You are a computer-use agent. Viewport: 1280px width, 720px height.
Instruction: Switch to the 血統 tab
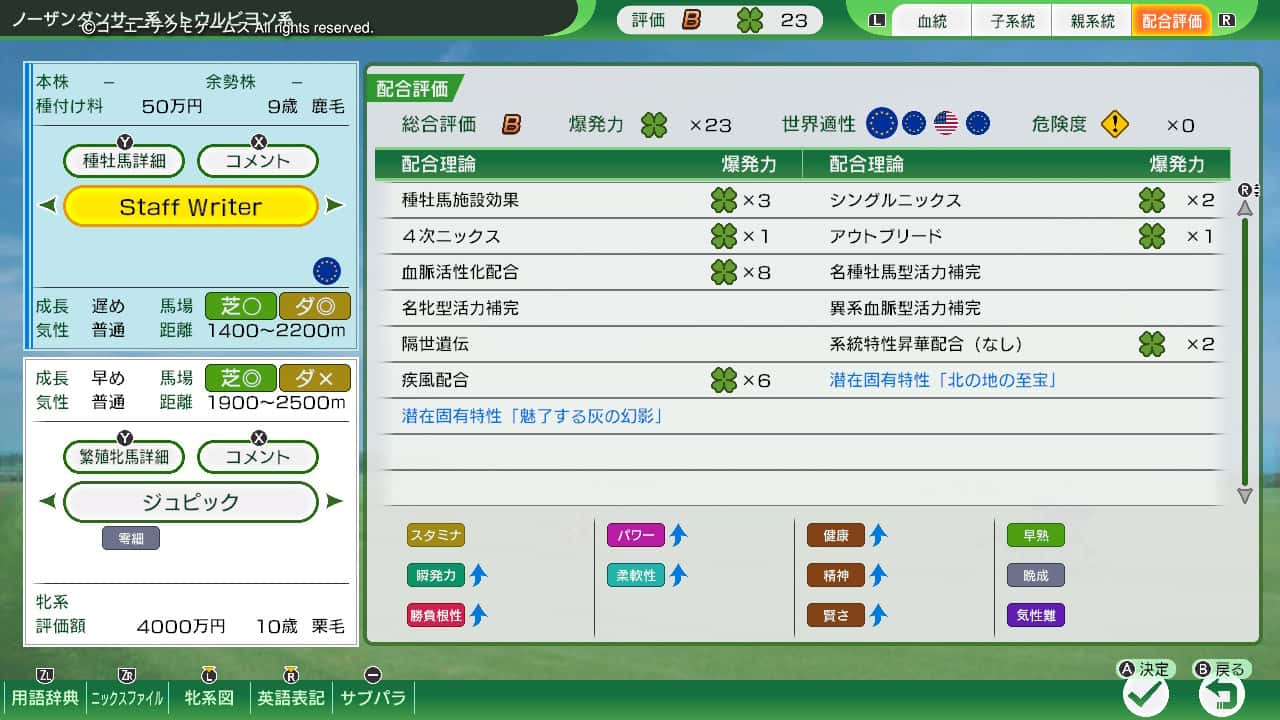[x=931, y=20]
